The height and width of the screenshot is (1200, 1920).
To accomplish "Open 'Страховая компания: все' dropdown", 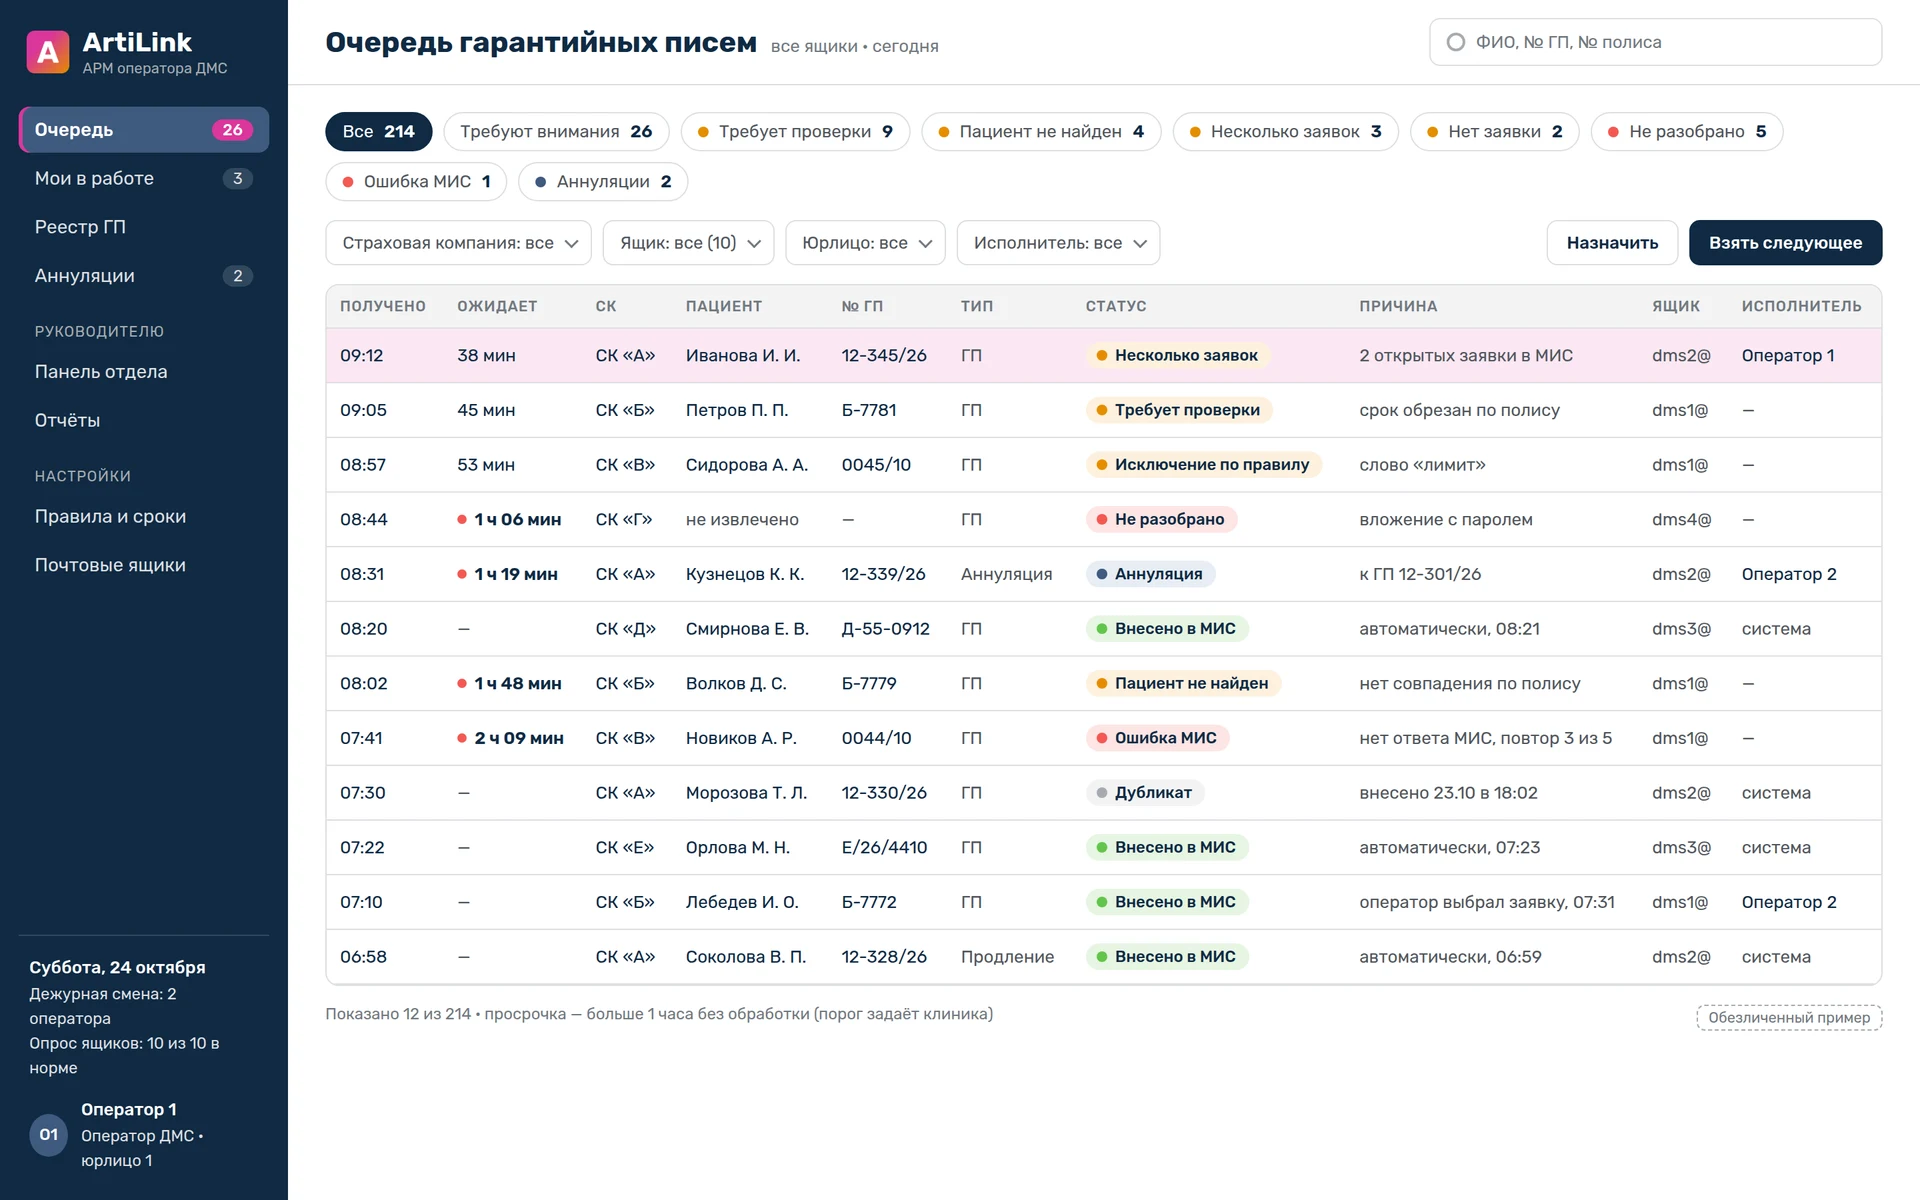I will coord(459,243).
